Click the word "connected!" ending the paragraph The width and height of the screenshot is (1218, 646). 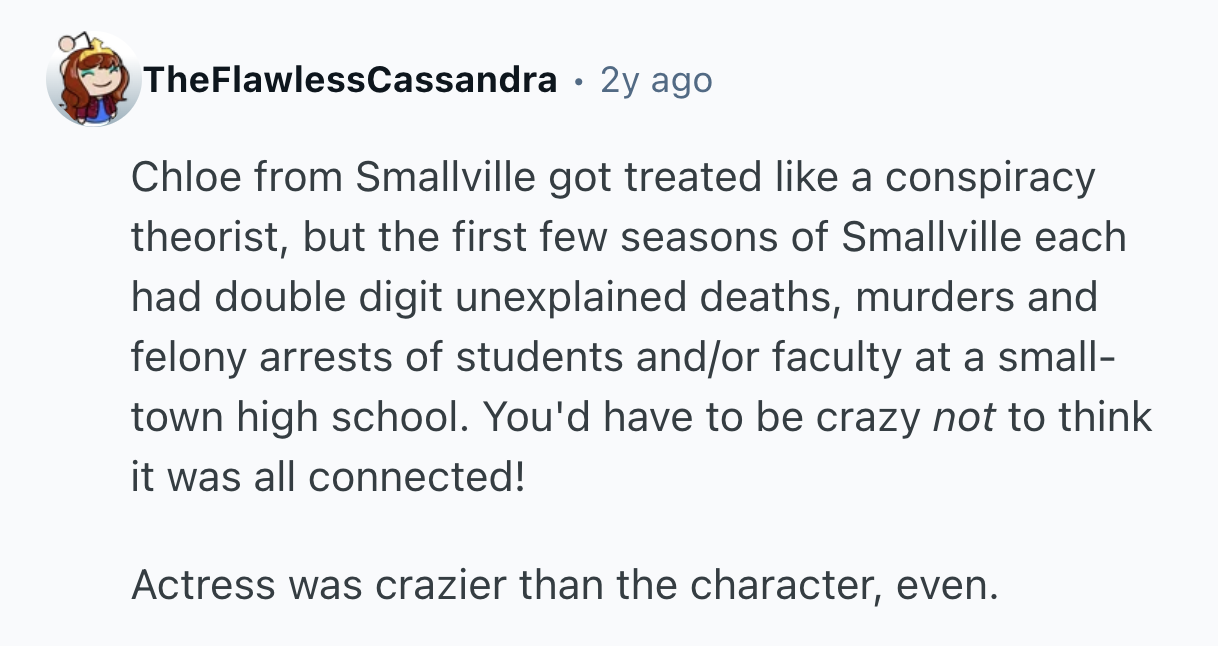coord(416,477)
